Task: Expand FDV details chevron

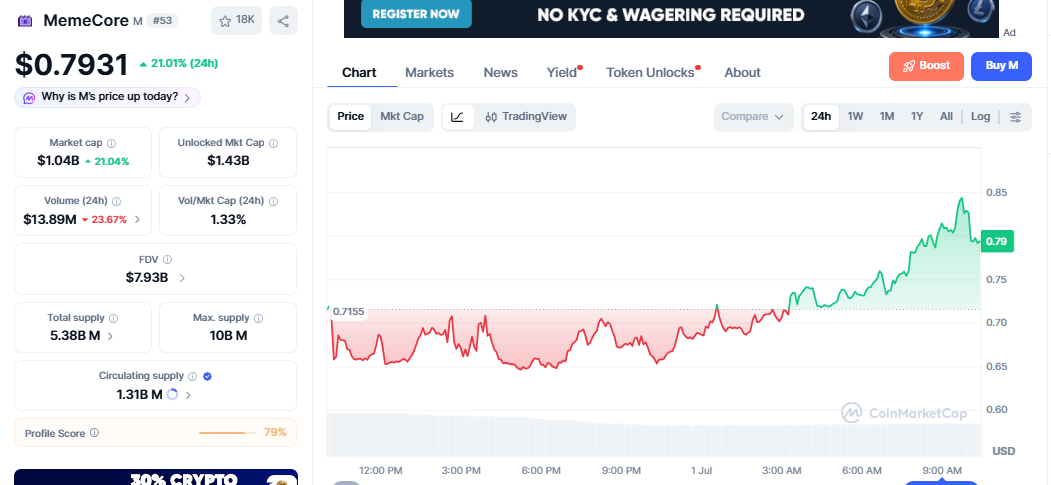Action: click(182, 277)
